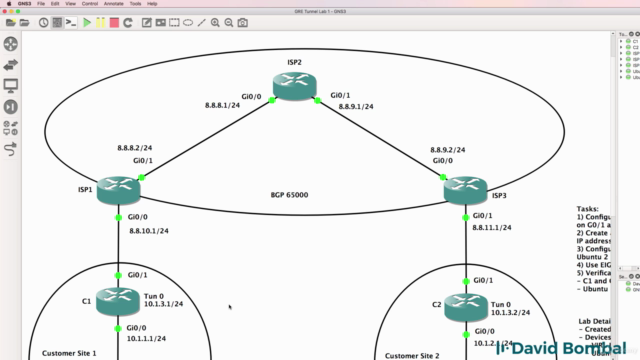The height and width of the screenshot is (360, 640).
Task: Click the '8.8.10.1/24' address label
Action: [149, 231]
